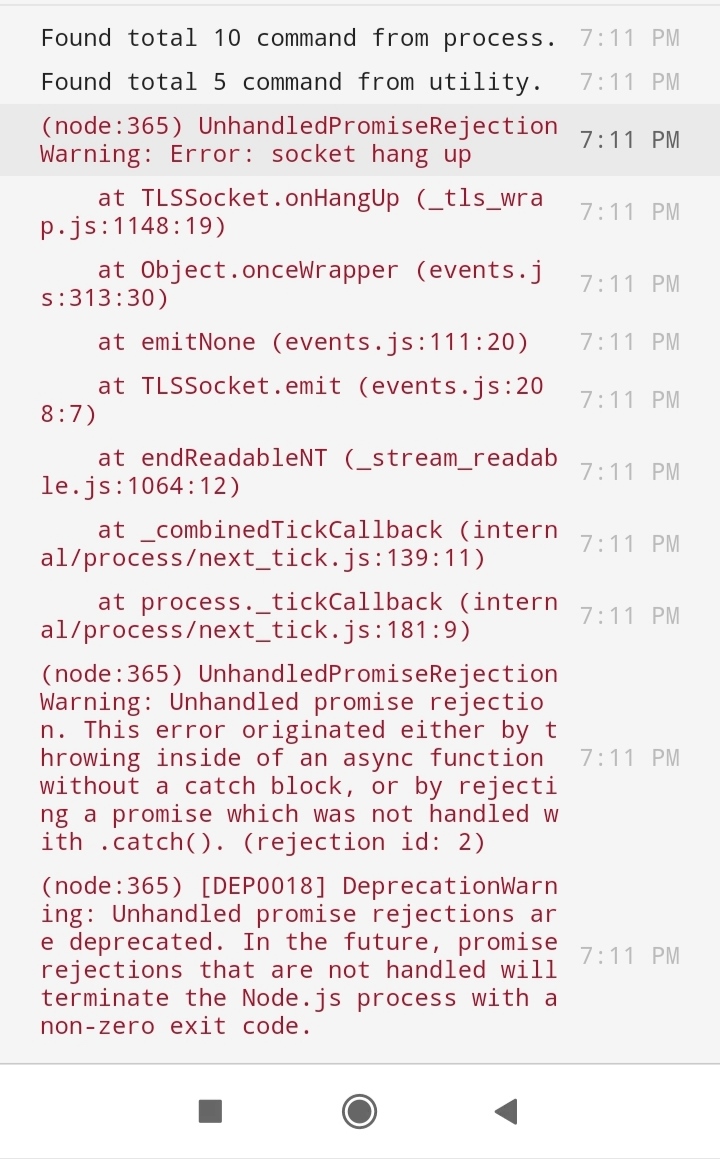The width and height of the screenshot is (720, 1159).
Task: Tap the DEP0018 DeprecationWarning message
Action: point(299,956)
